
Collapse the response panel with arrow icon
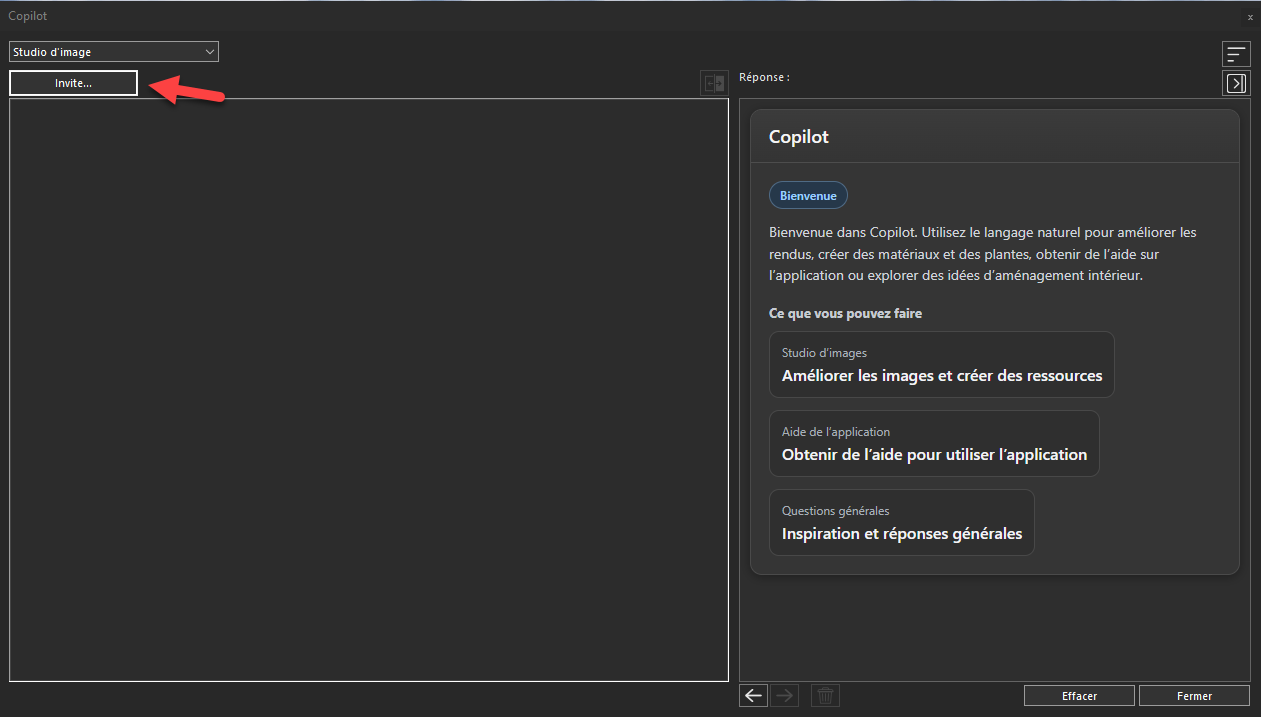[x=1236, y=83]
